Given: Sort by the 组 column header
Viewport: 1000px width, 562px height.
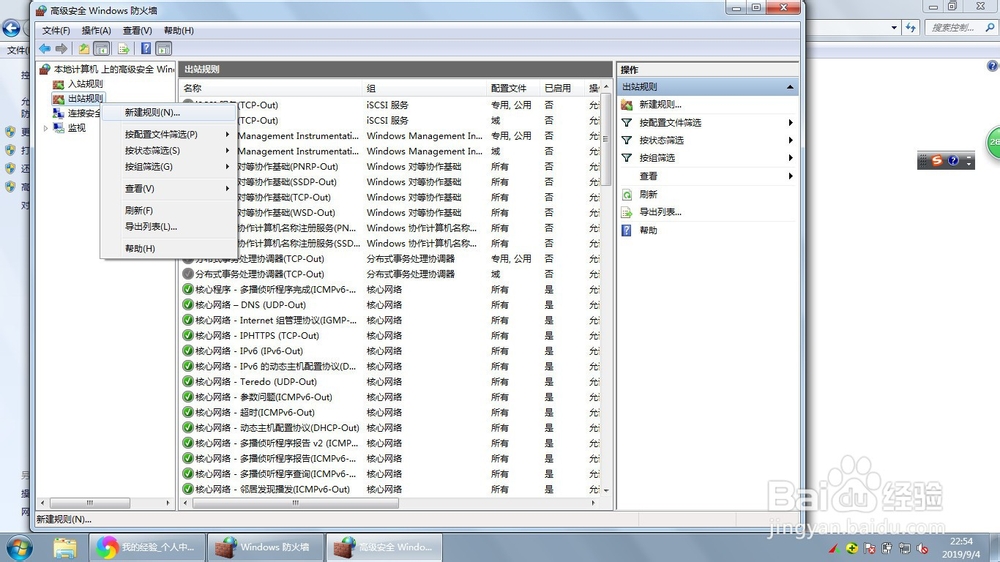Looking at the screenshot, I should (424, 88).
